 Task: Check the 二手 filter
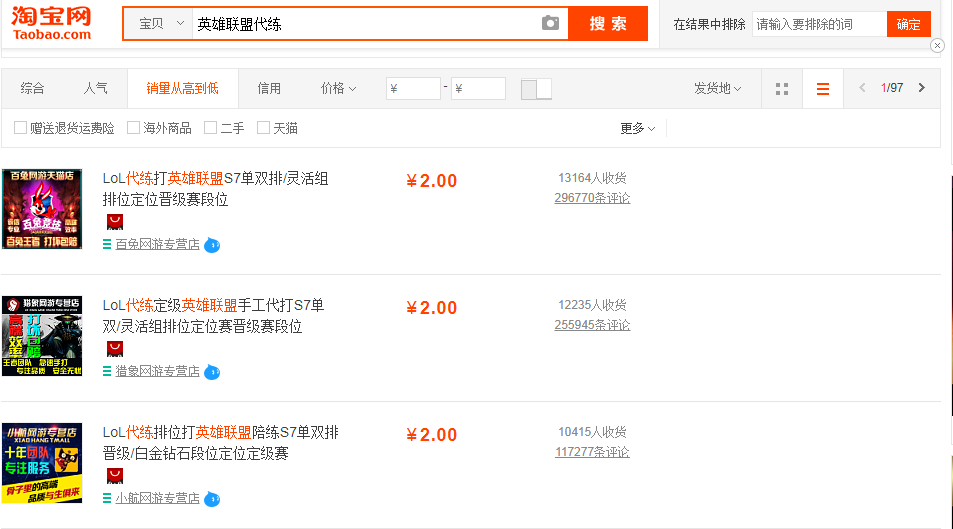click(x=210, y=128)
